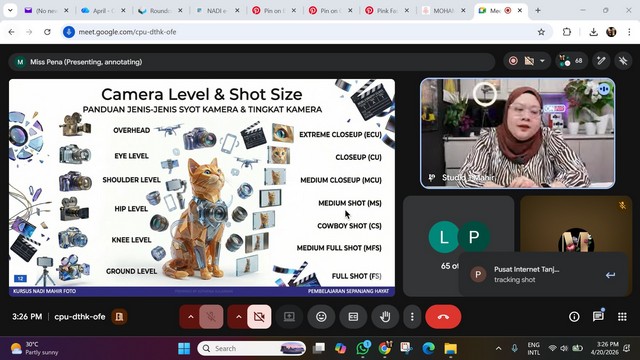Switch to the April browser tab
Screen dimensions: 640x360
(x=103, y=11)
